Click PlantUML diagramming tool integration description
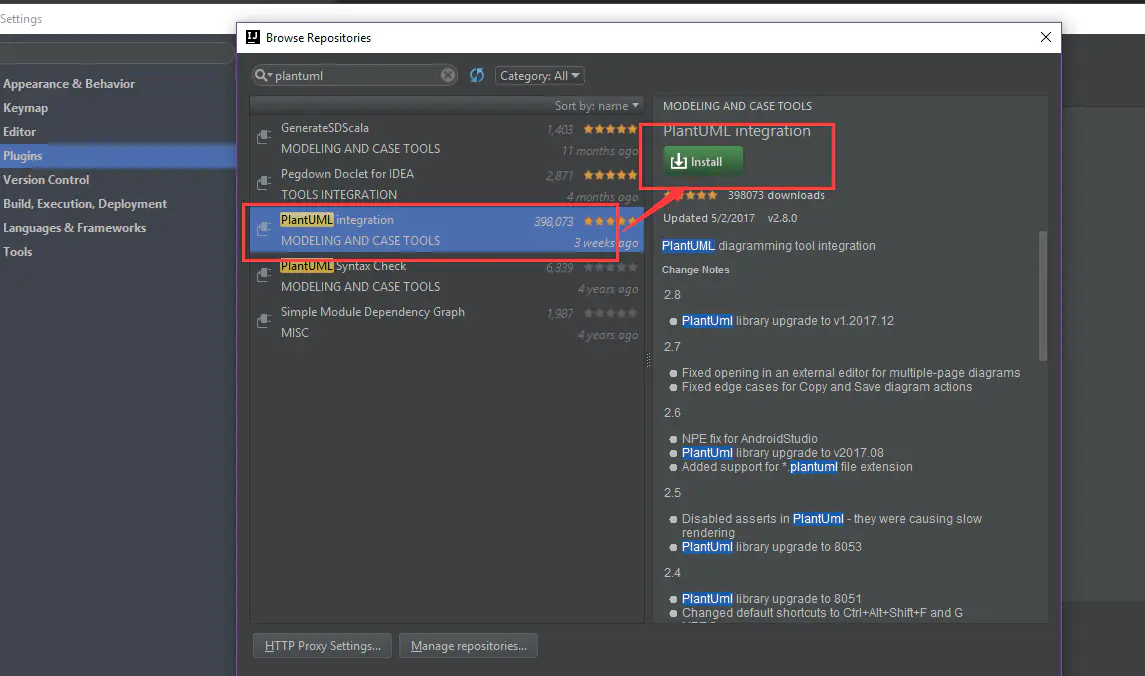 pyautogui.click(x=768, y=246)
